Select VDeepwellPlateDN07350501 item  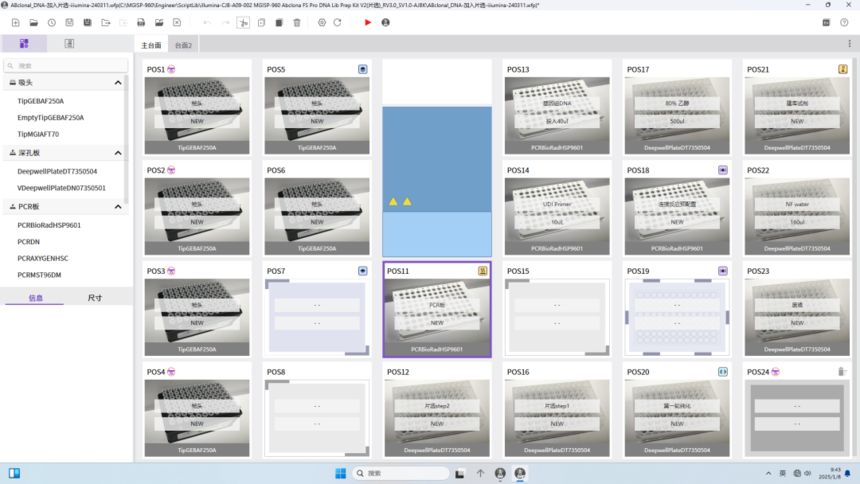coord(61,188)
